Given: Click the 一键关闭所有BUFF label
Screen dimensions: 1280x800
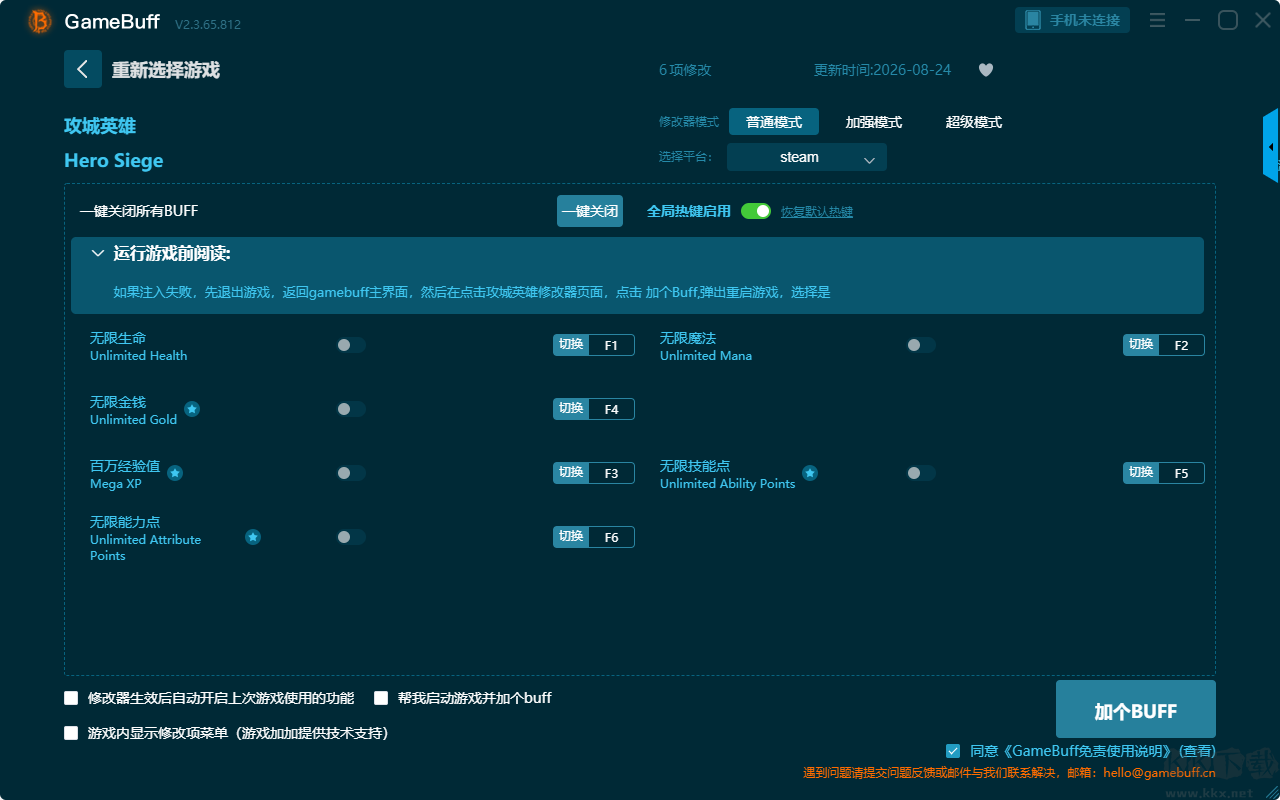Looking at the screenshot, I should coord(139,211).
